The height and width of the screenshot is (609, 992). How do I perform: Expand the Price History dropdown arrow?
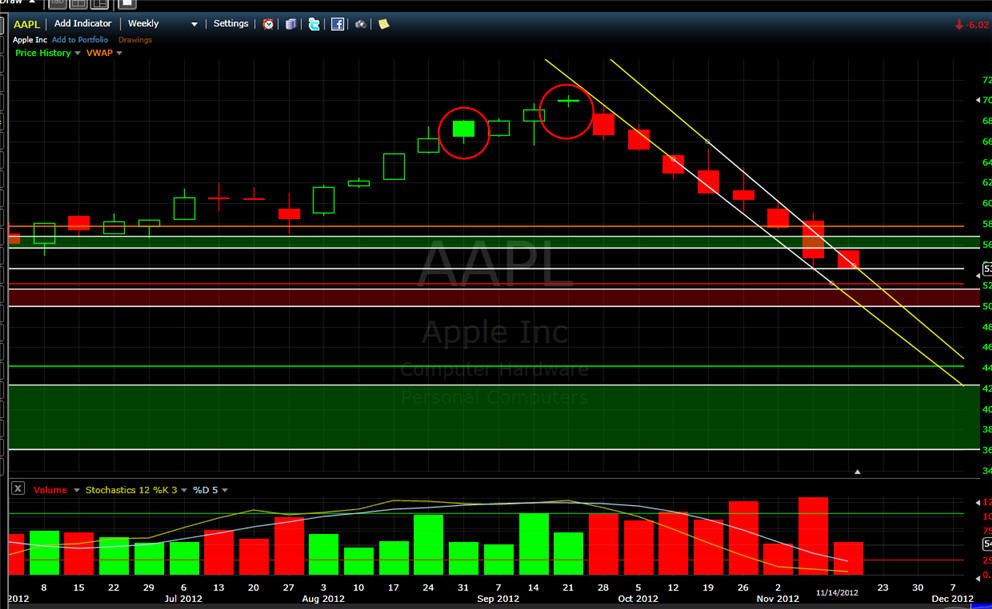tap(77, 53)
